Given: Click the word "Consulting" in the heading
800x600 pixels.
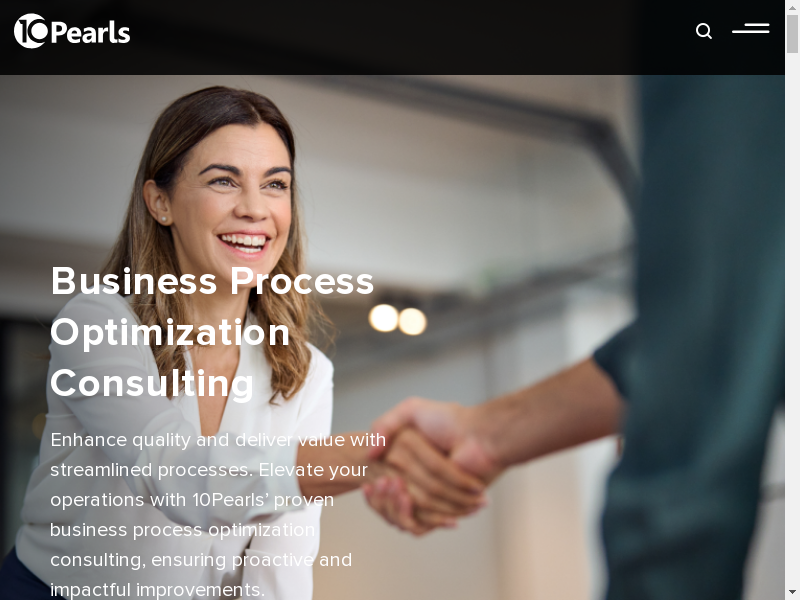Looking at the screenshot, I should point(152,384).
